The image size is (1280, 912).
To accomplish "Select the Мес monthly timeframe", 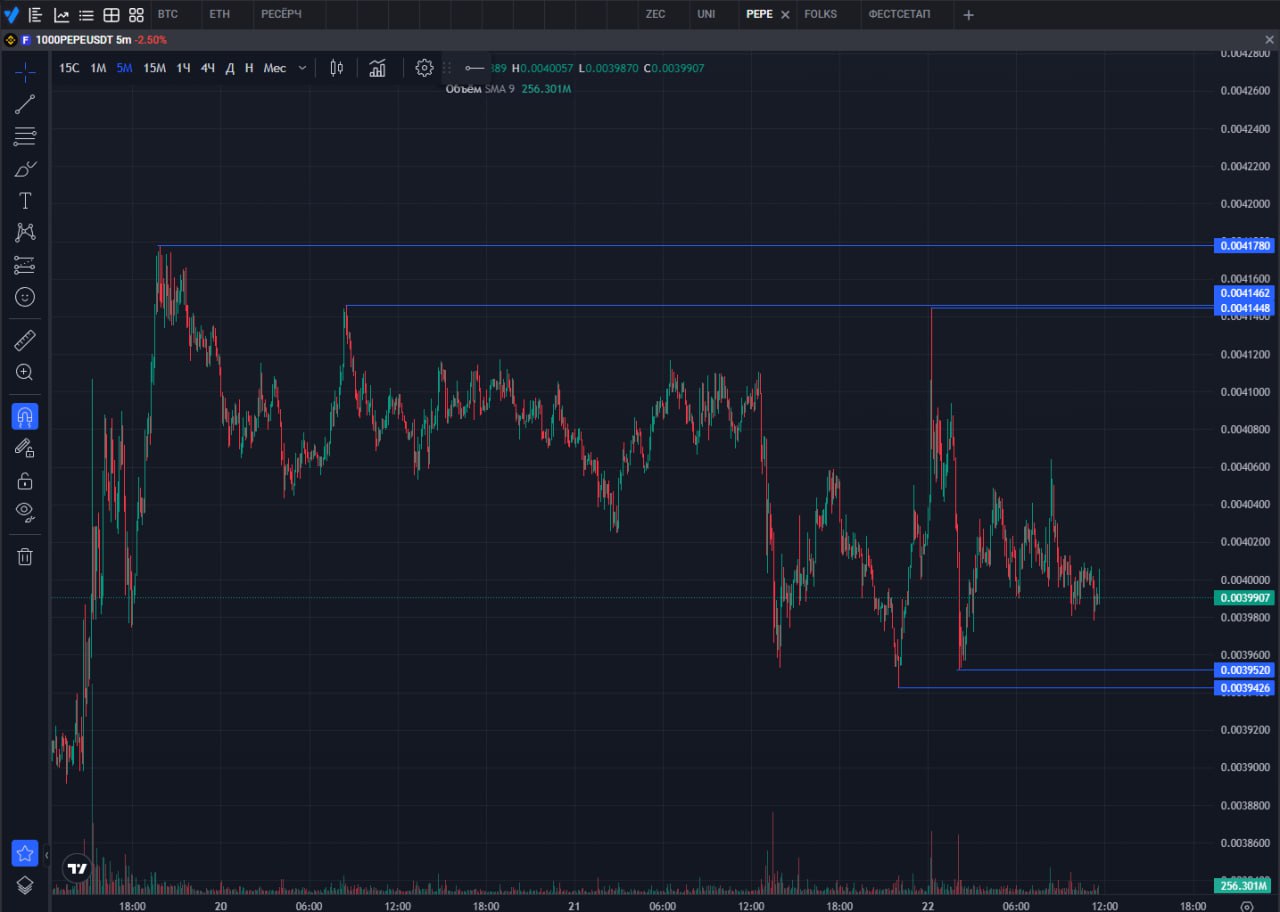I will pyautogui.click(x=275, y=68).
